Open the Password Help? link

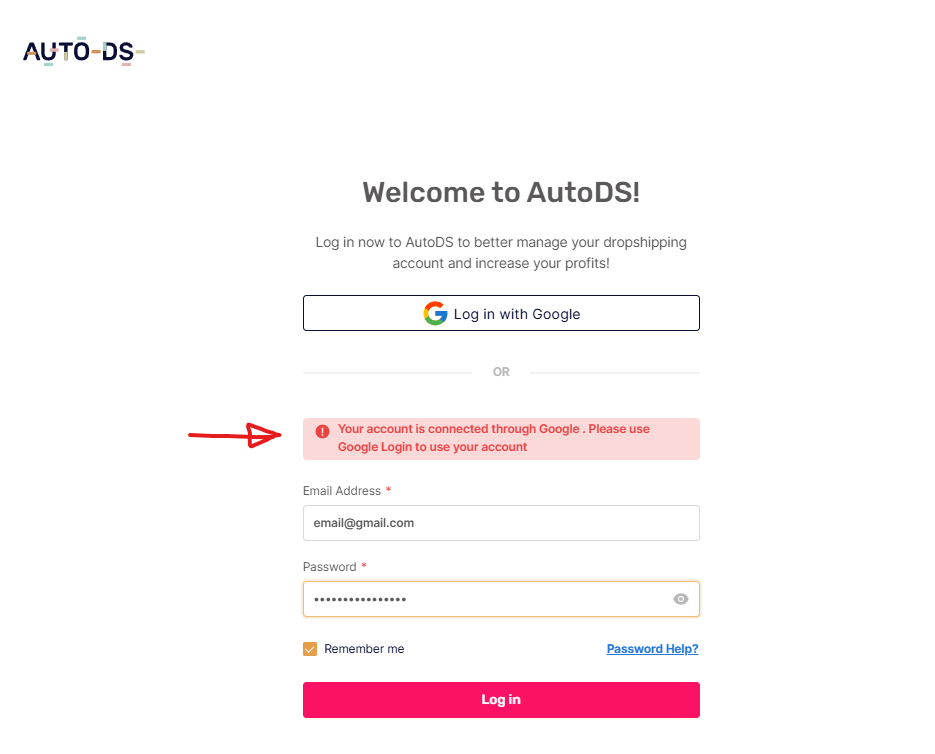click(x=652, y=649)
